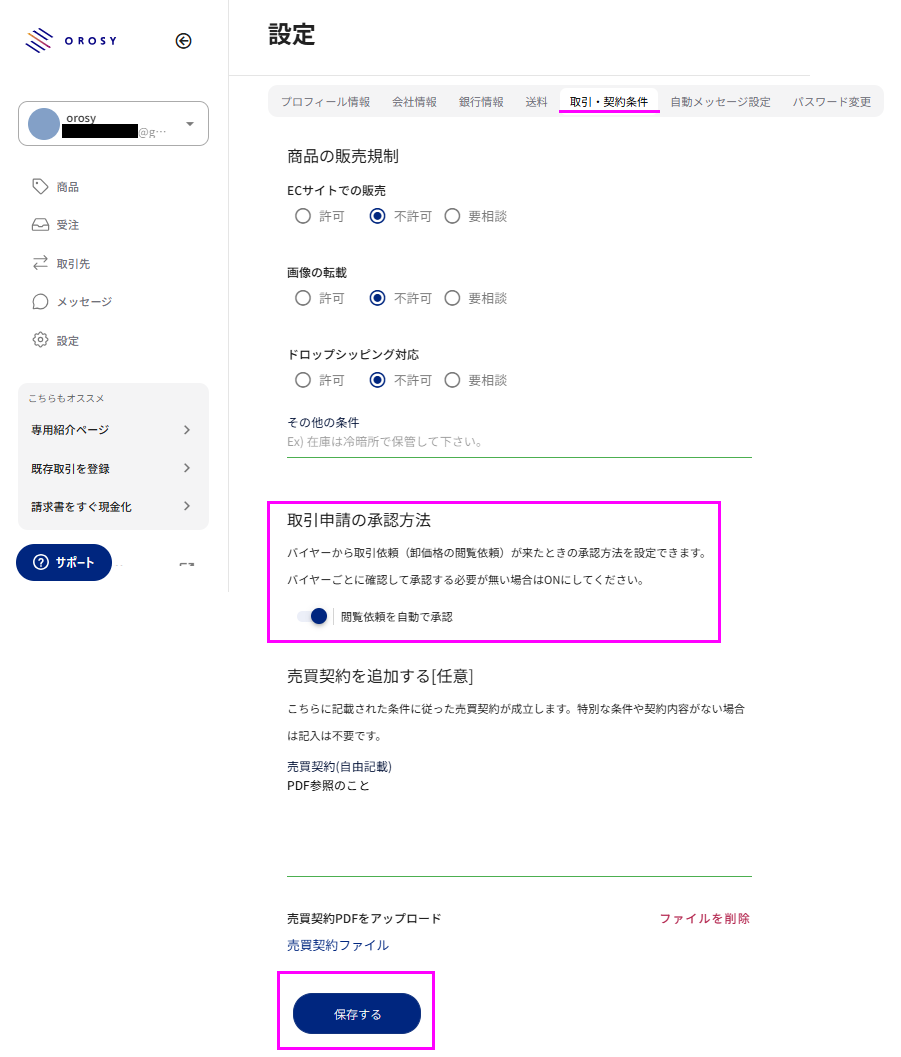This screenshot has height=1057, width=901.
Task: Switch to the 会社情報 tab
Action: [414, 102]
